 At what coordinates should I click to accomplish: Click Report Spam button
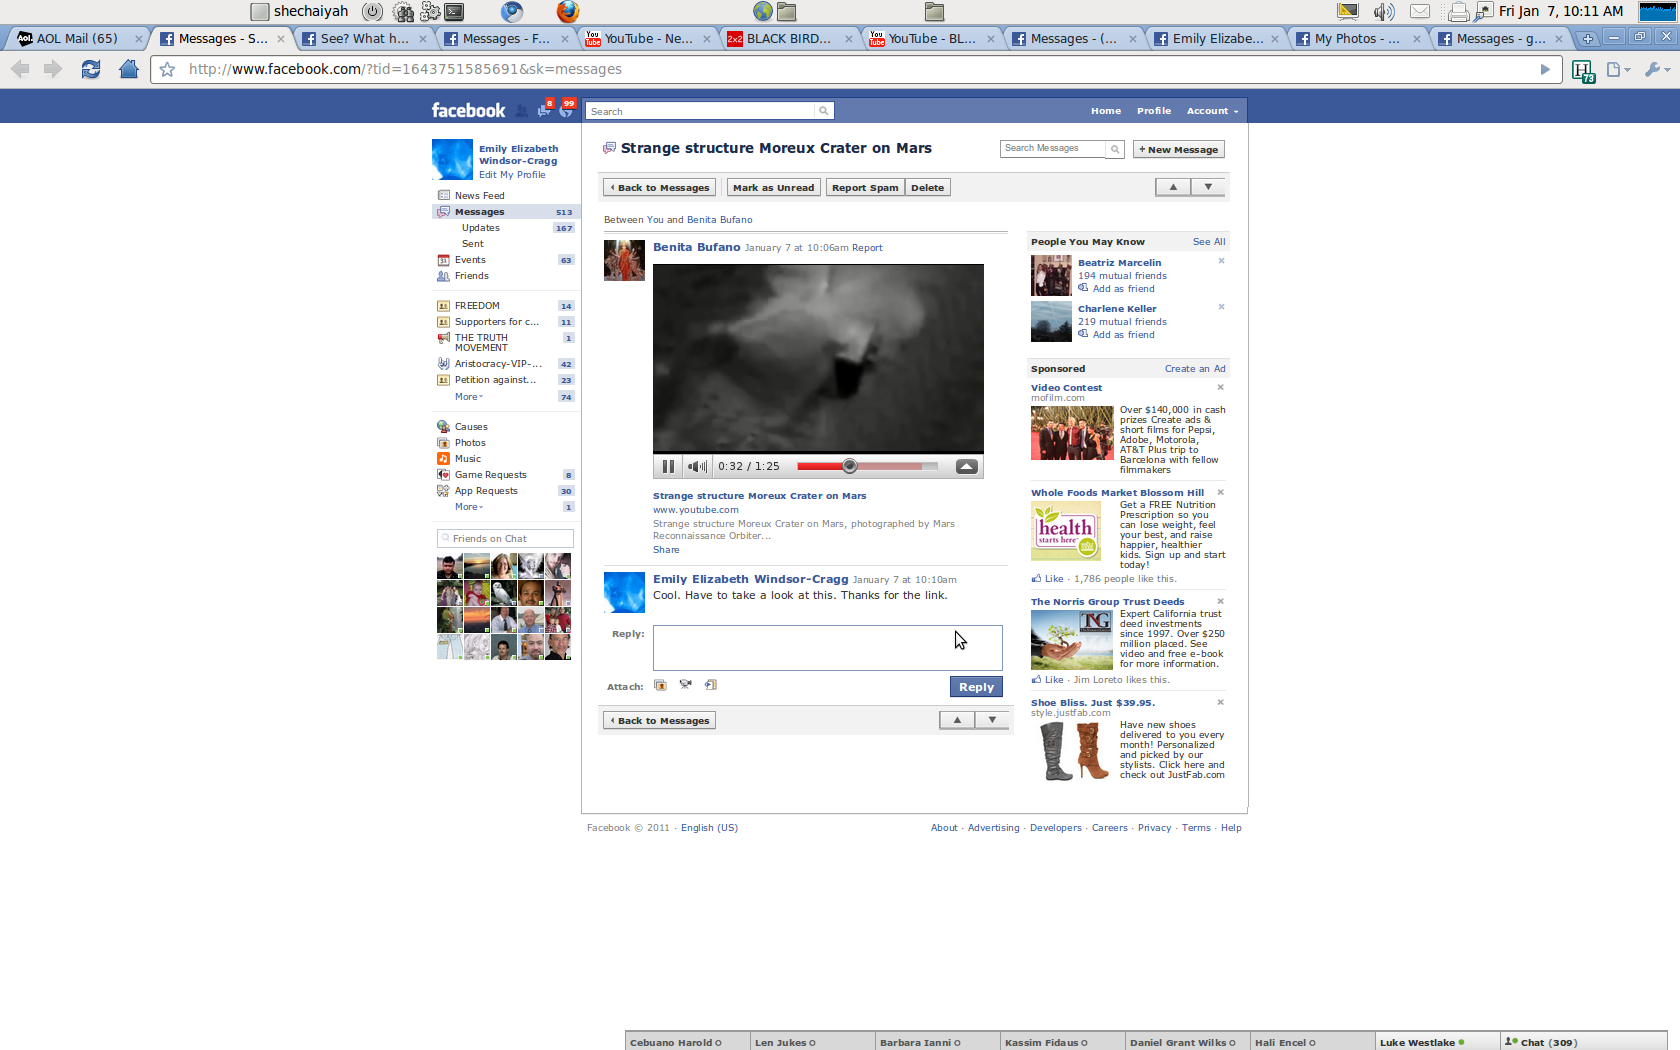click(x=865, y=187)
